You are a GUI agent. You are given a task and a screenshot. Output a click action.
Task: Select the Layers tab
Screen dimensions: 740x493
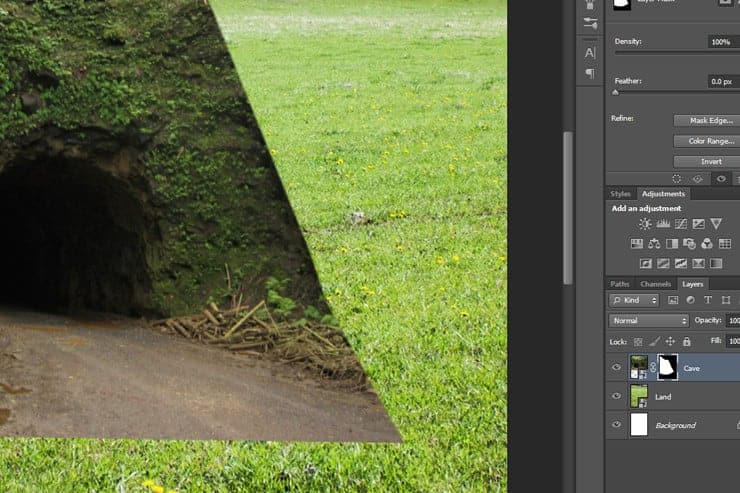click(692, 284)
